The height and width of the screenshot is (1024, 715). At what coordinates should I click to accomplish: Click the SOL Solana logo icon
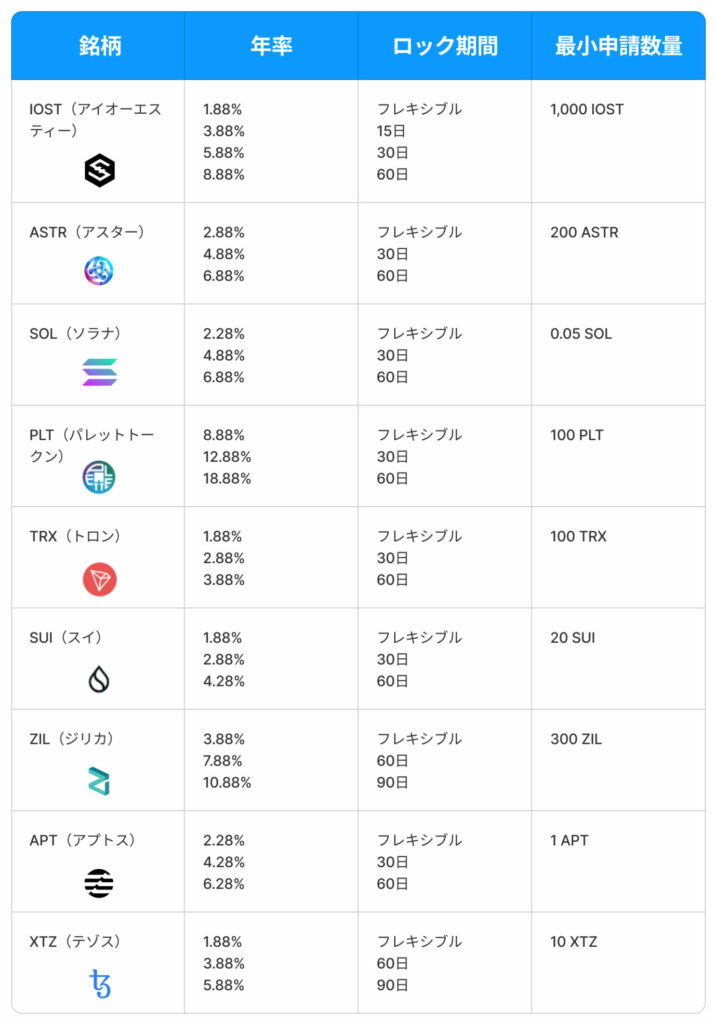tap(99, 372)
